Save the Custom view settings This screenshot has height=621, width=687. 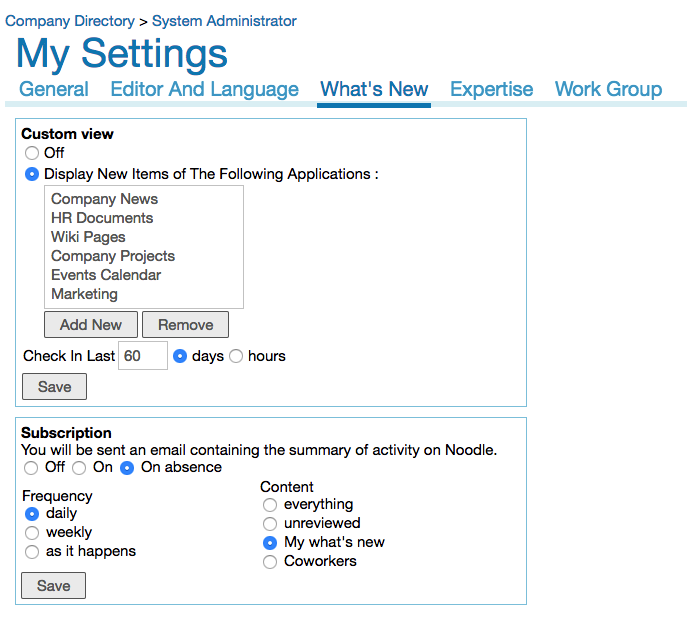[54, 386]
